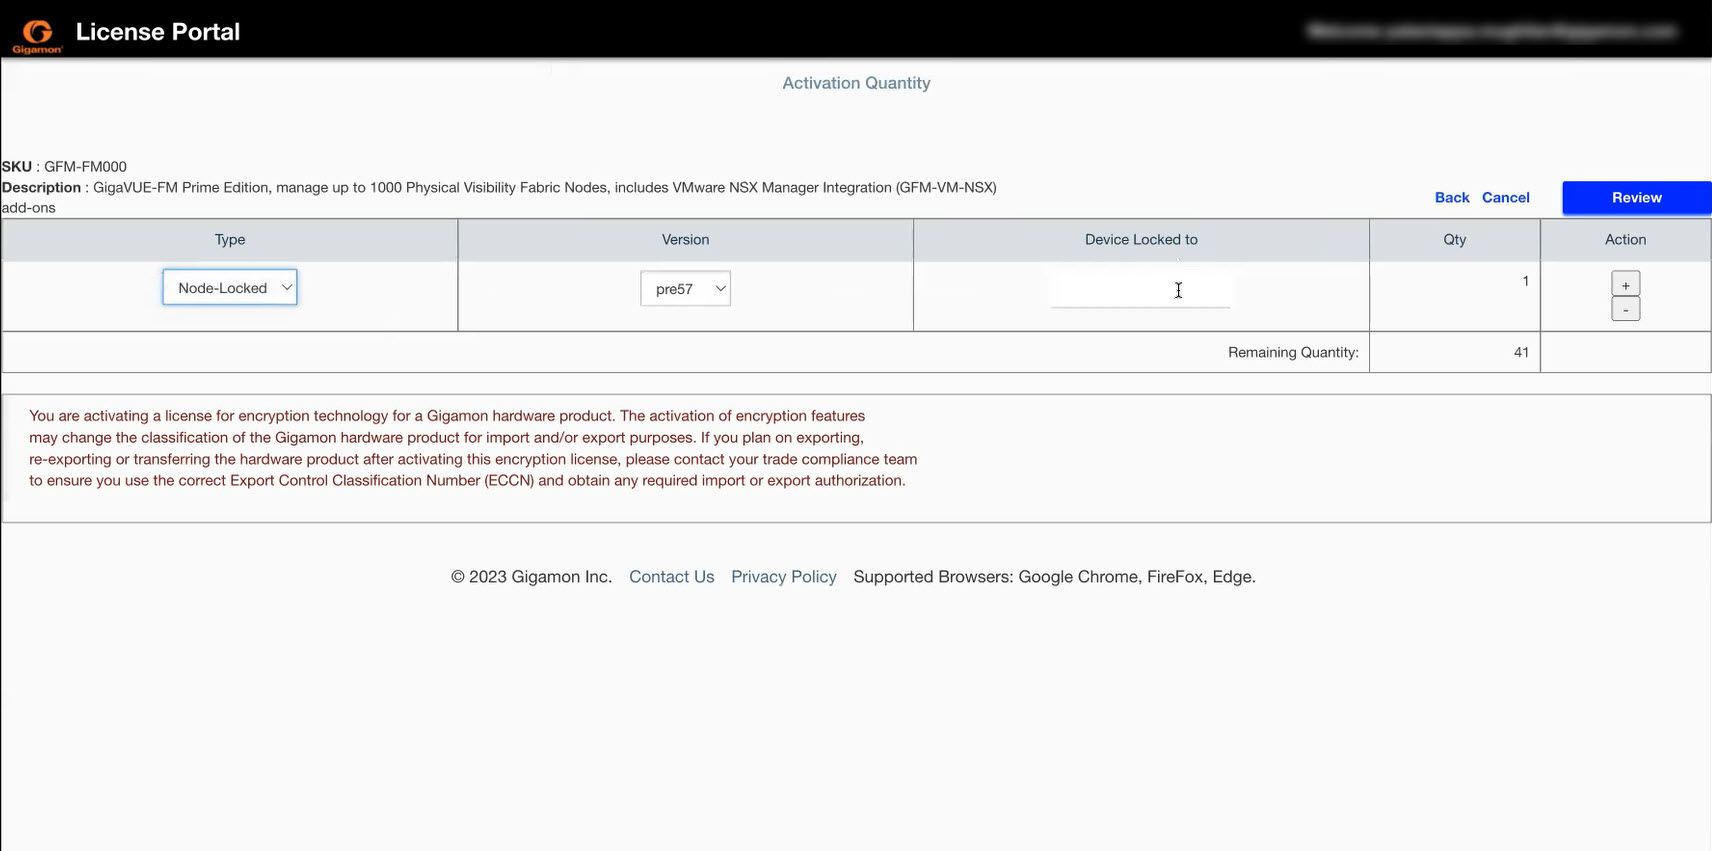Click the plus button in Action column
This screenshot has height=851, width=1712.
[1625, 285]
